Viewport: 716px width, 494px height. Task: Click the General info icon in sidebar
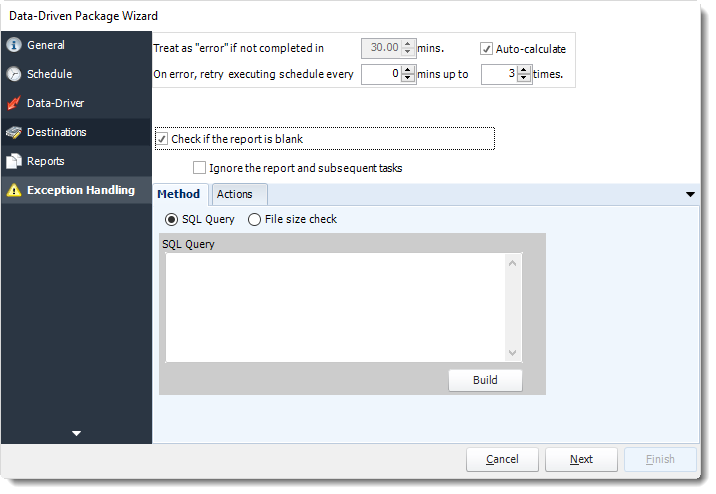tap(14, 45)
